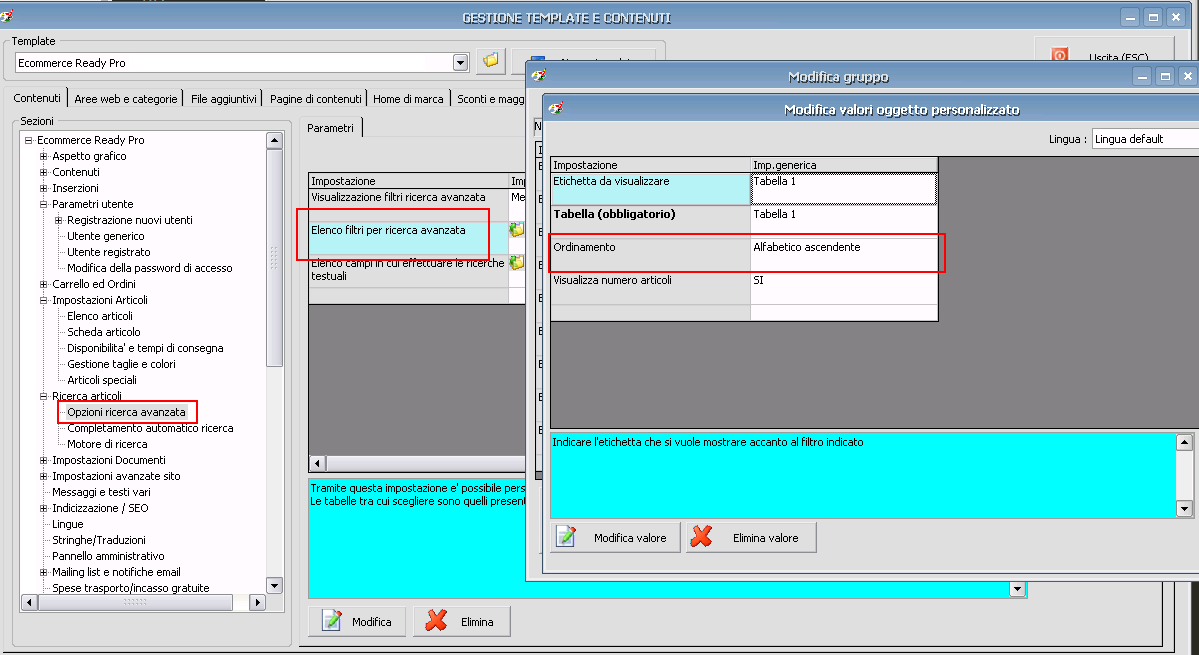Select Utente registrato tree item
1199x655 pixels.
(109, 252)
